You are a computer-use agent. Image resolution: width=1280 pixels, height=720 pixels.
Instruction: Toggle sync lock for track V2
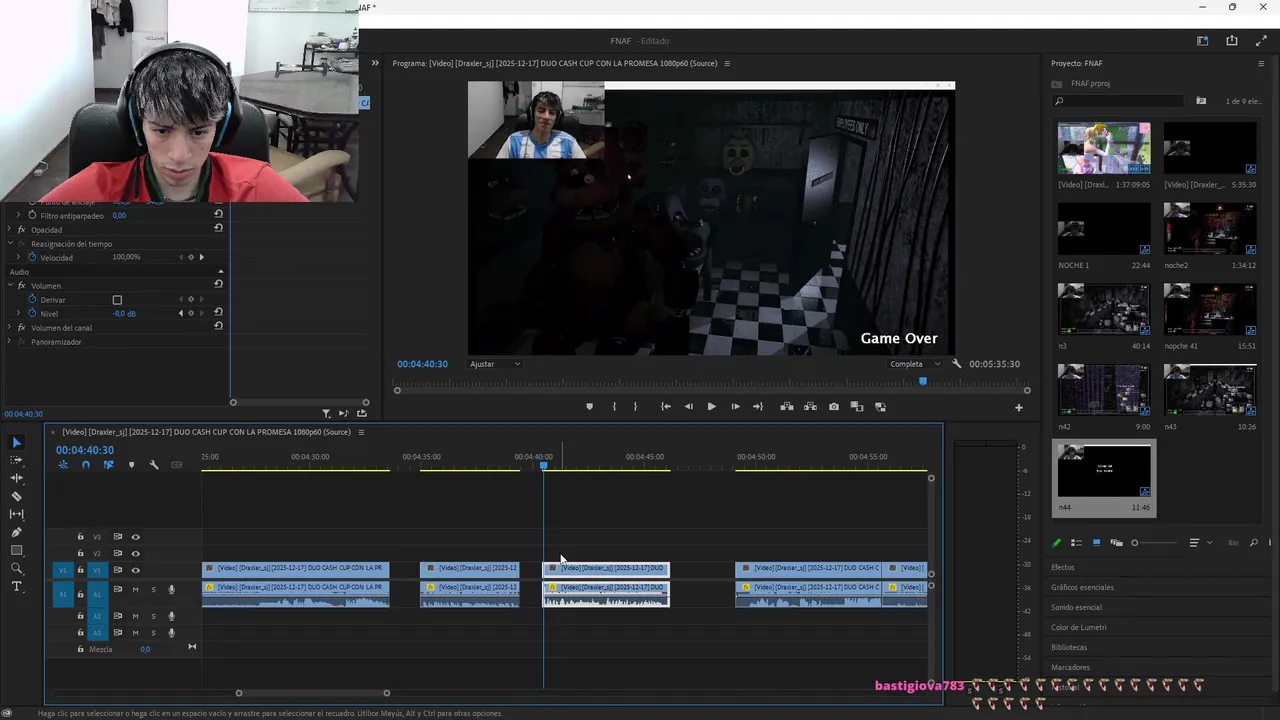click(x=117, y=553)
